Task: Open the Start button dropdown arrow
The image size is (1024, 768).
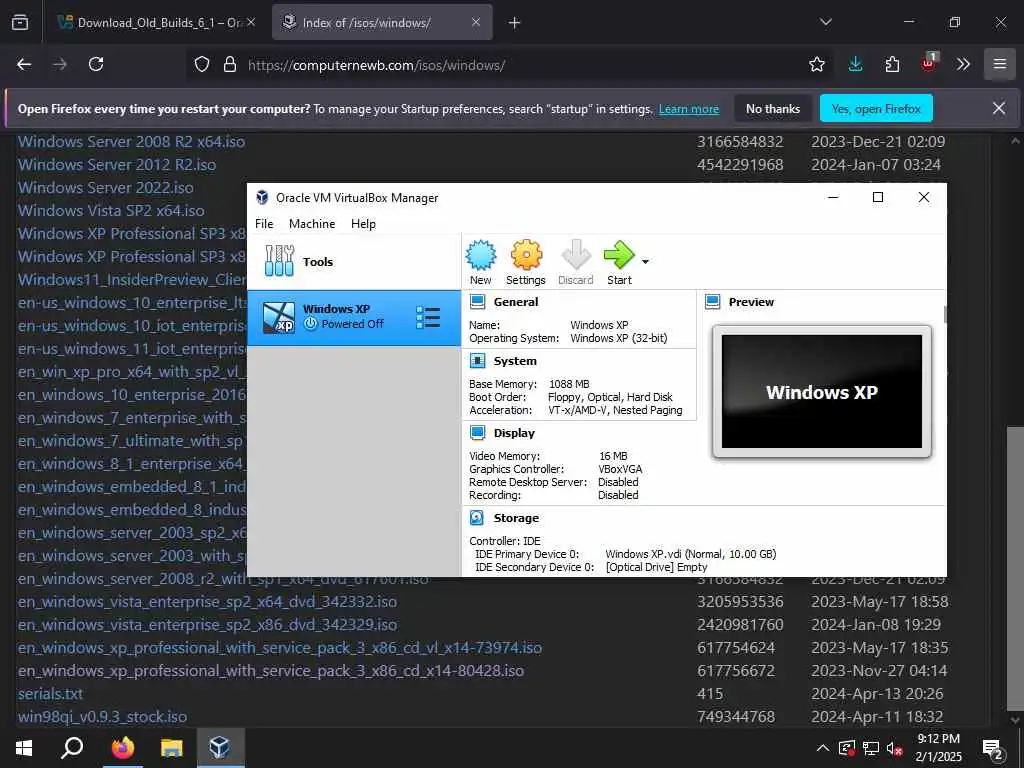Action: point(645,262)
